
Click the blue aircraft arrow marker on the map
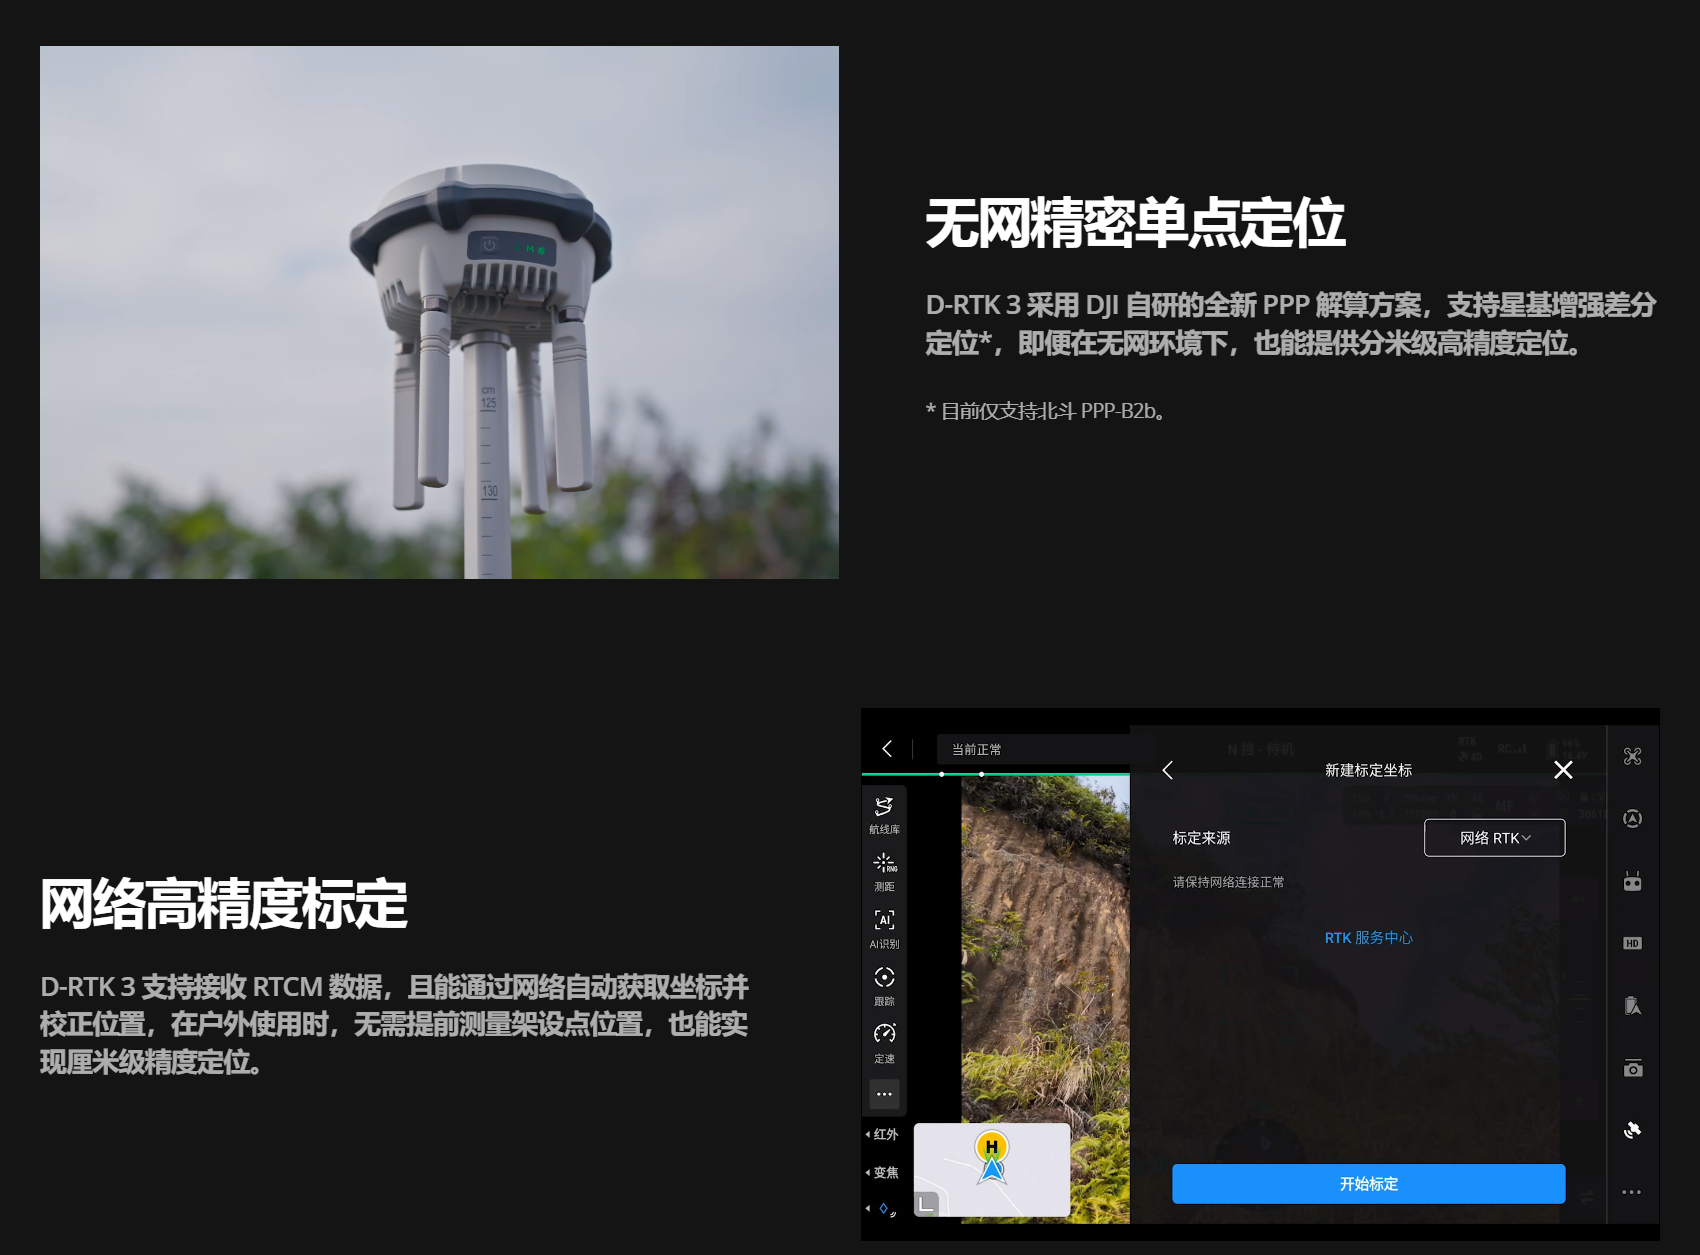(x=992, y=1170)
